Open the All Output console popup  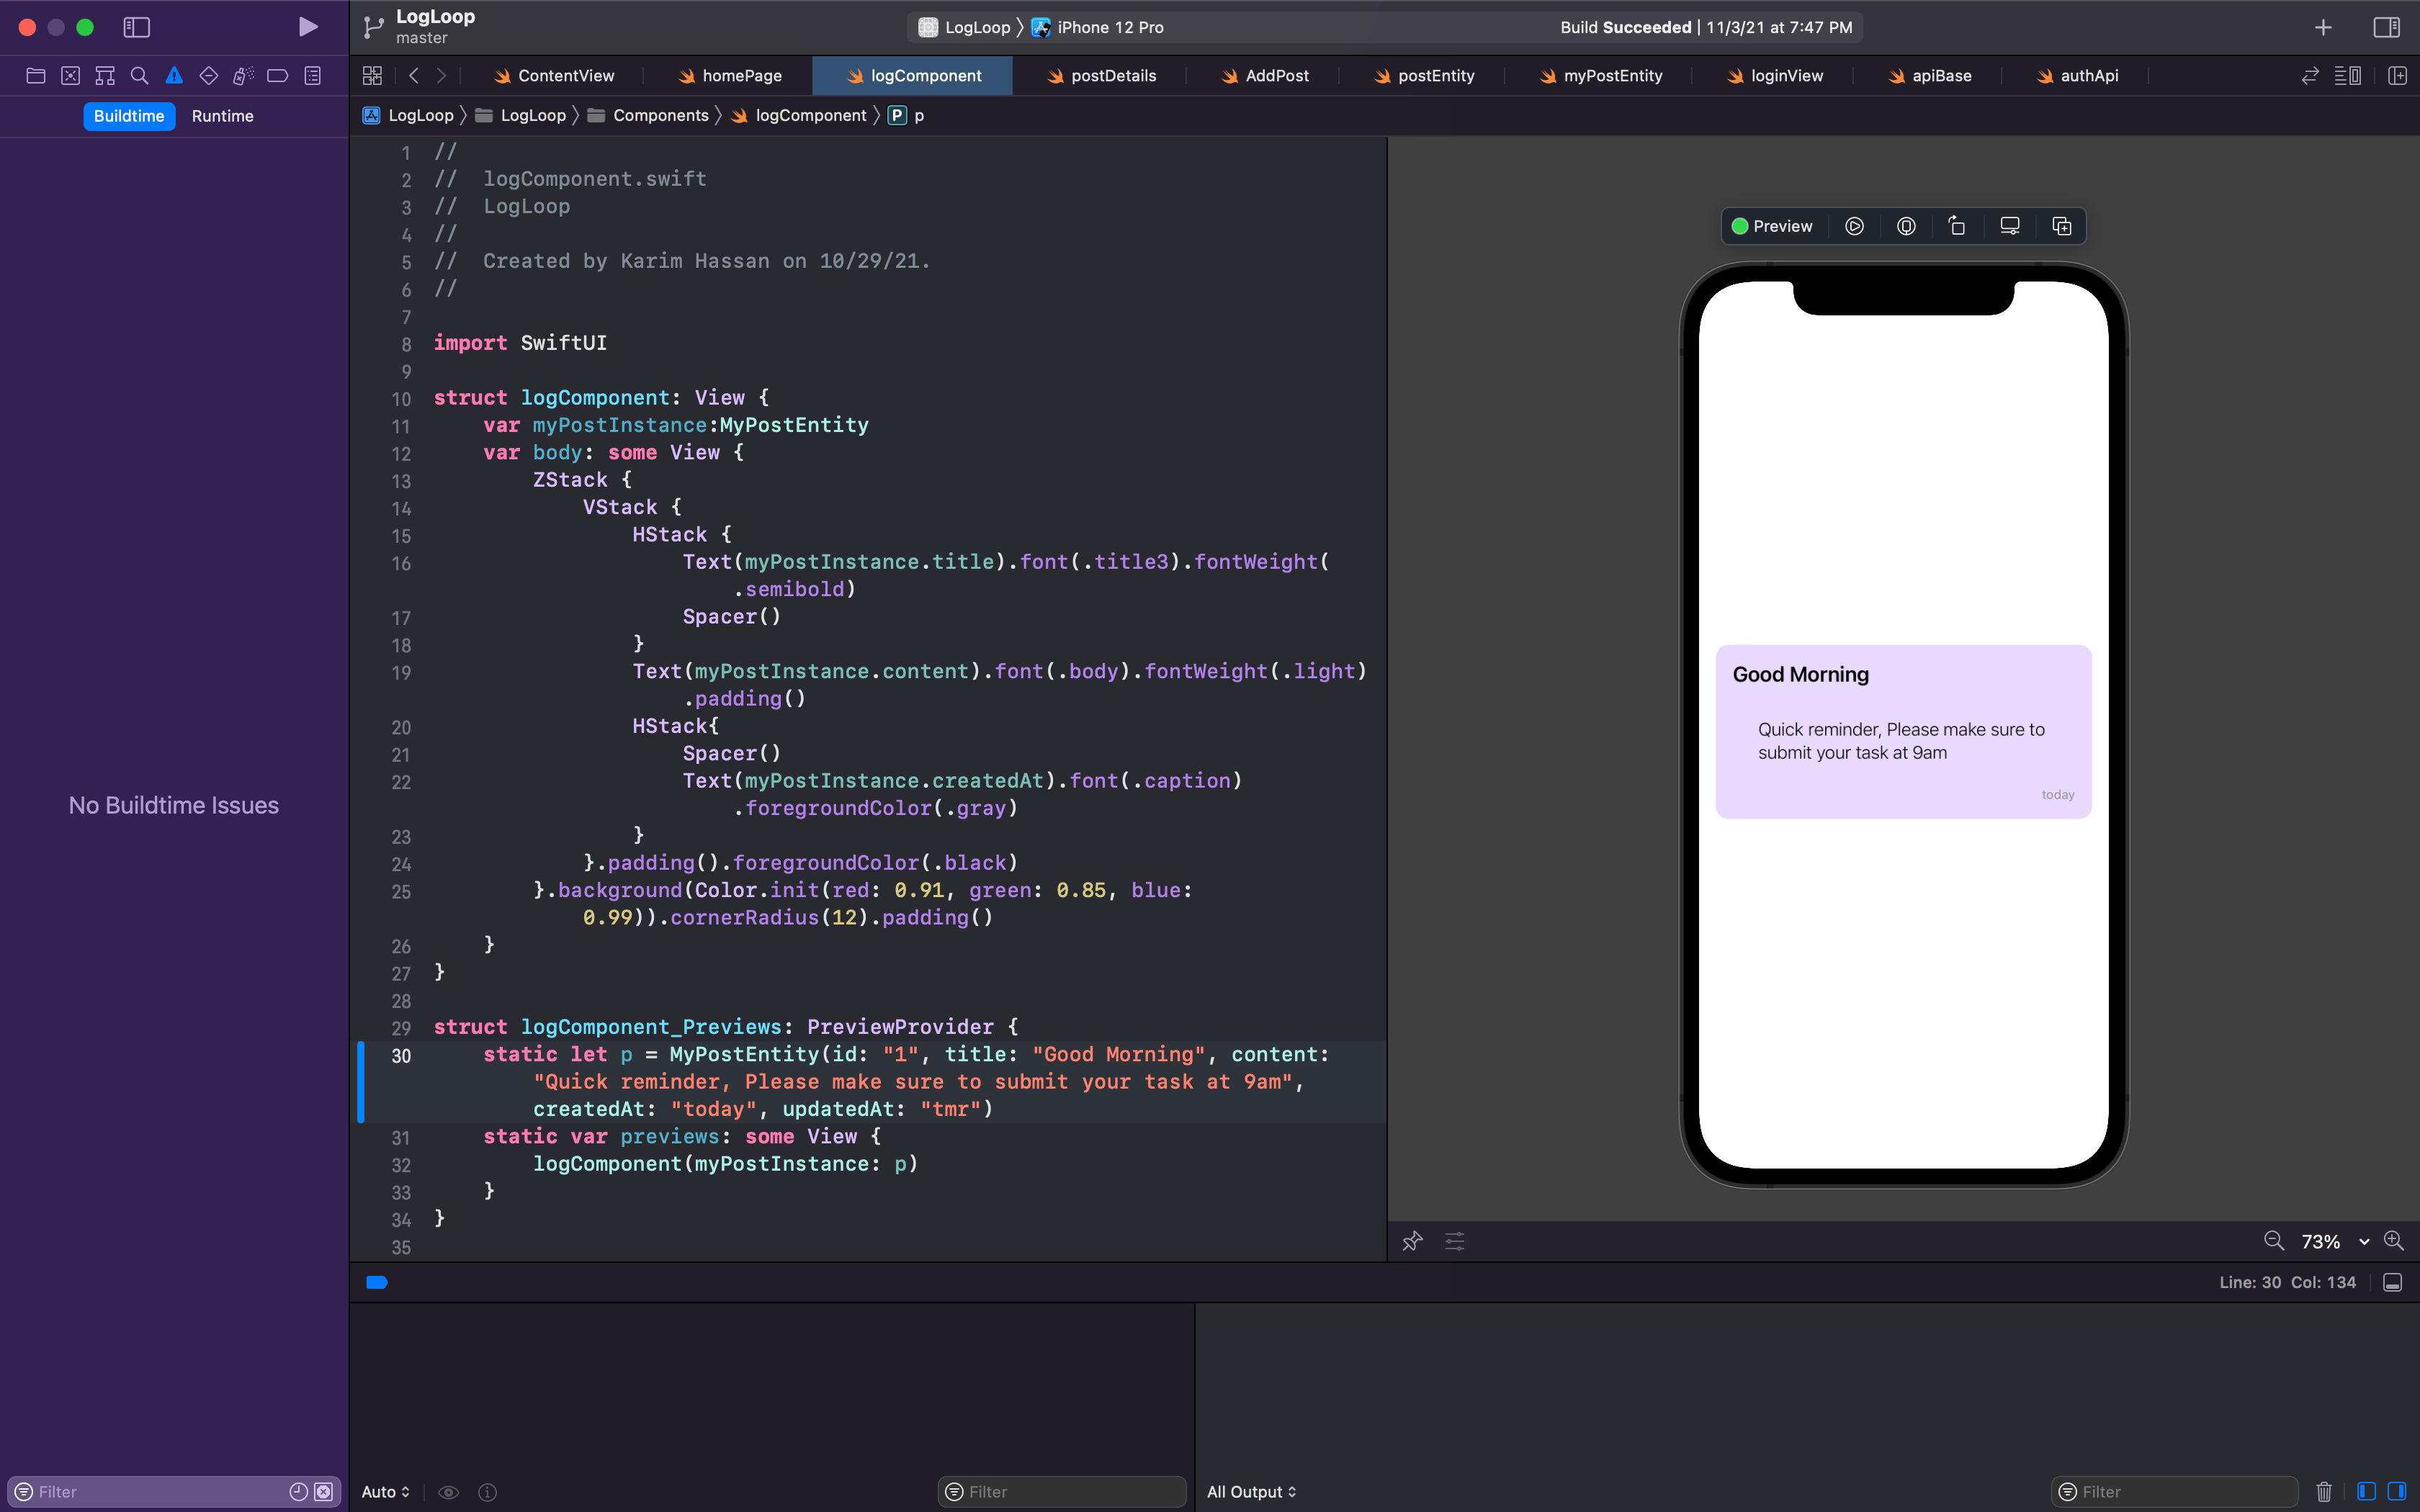point(1252,1492)
